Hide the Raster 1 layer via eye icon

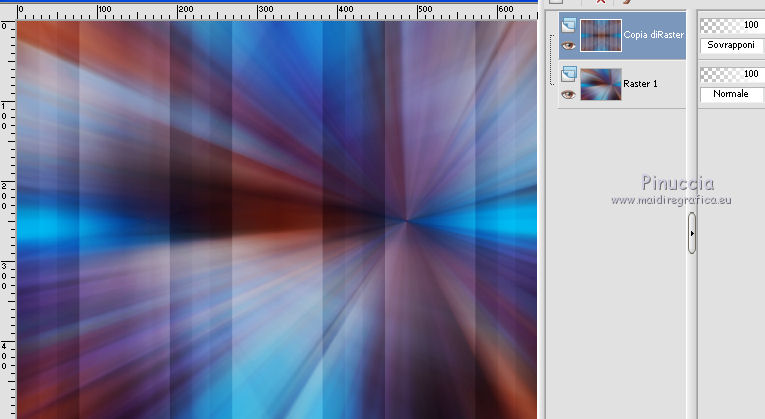568,95
